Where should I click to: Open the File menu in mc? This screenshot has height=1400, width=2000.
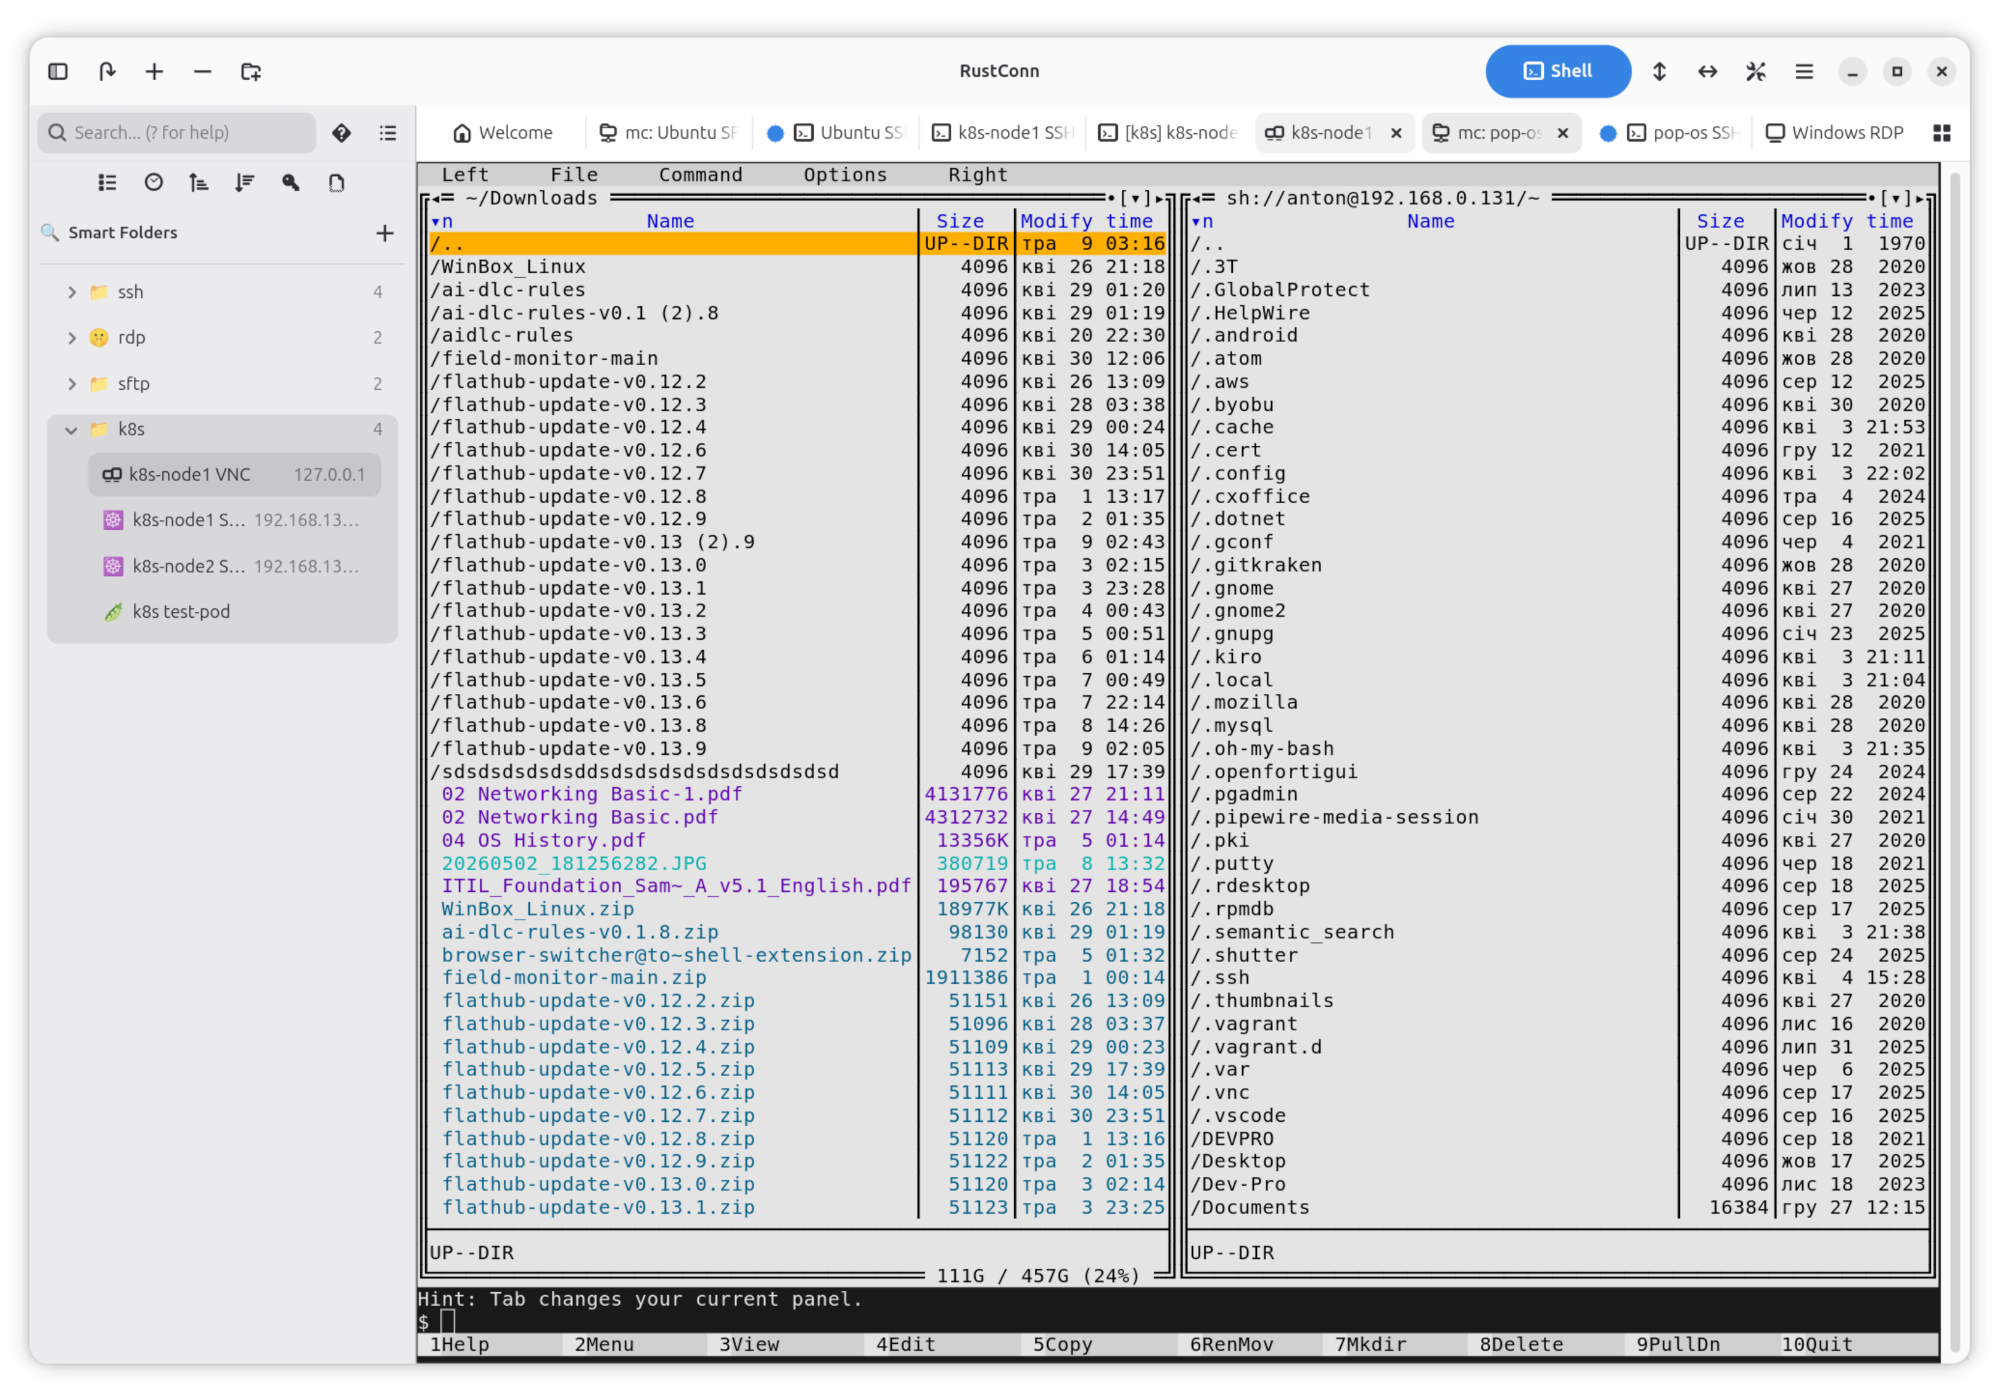[574, 175]
